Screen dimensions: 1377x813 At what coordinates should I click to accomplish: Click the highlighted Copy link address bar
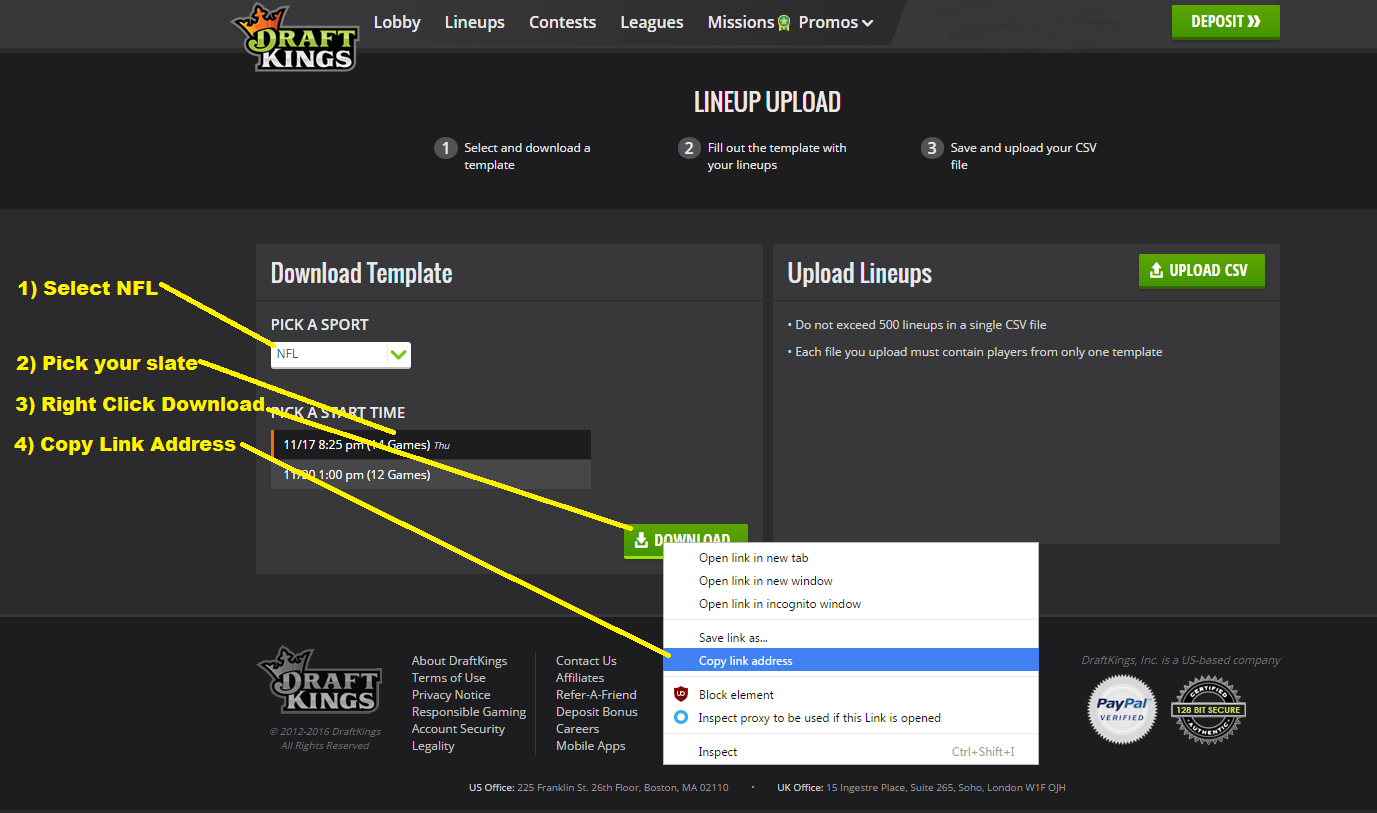pyautogui.click(x=850, y=660)
